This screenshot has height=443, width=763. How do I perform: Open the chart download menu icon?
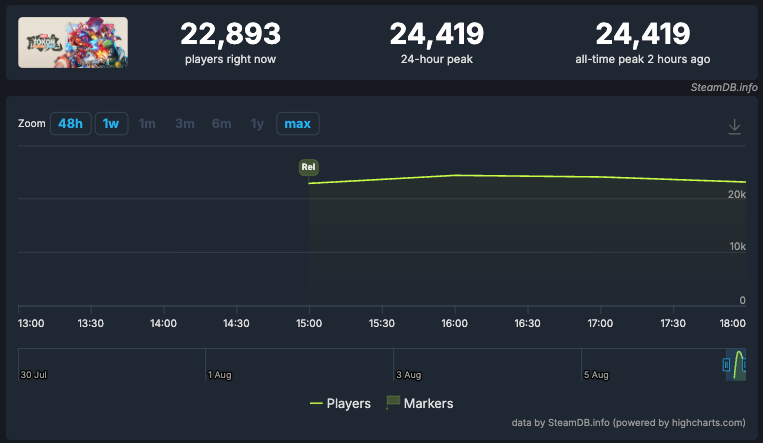click(734, 127)
